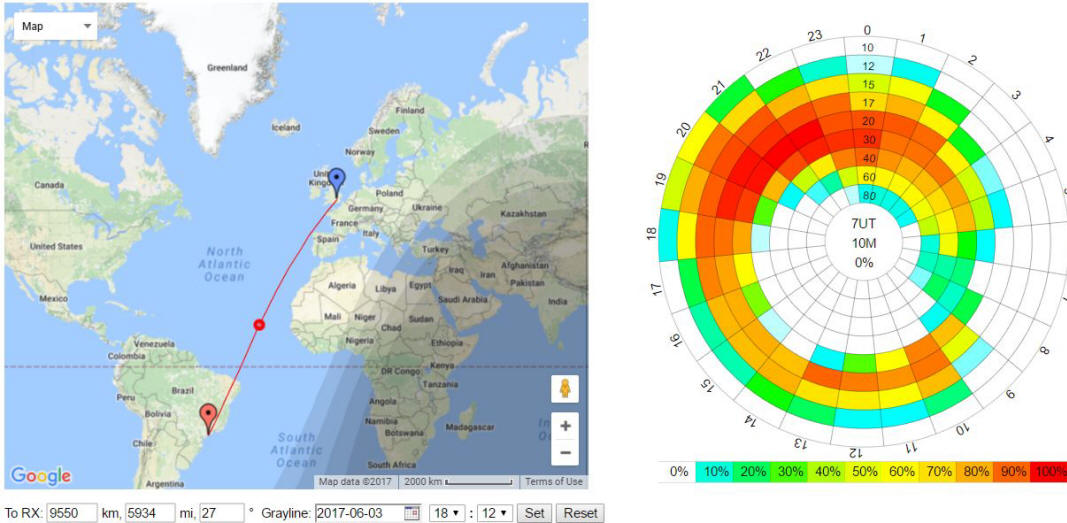Click the 100% red legend swatch
Screen dimensions: 1067x523
point(1047,472)
